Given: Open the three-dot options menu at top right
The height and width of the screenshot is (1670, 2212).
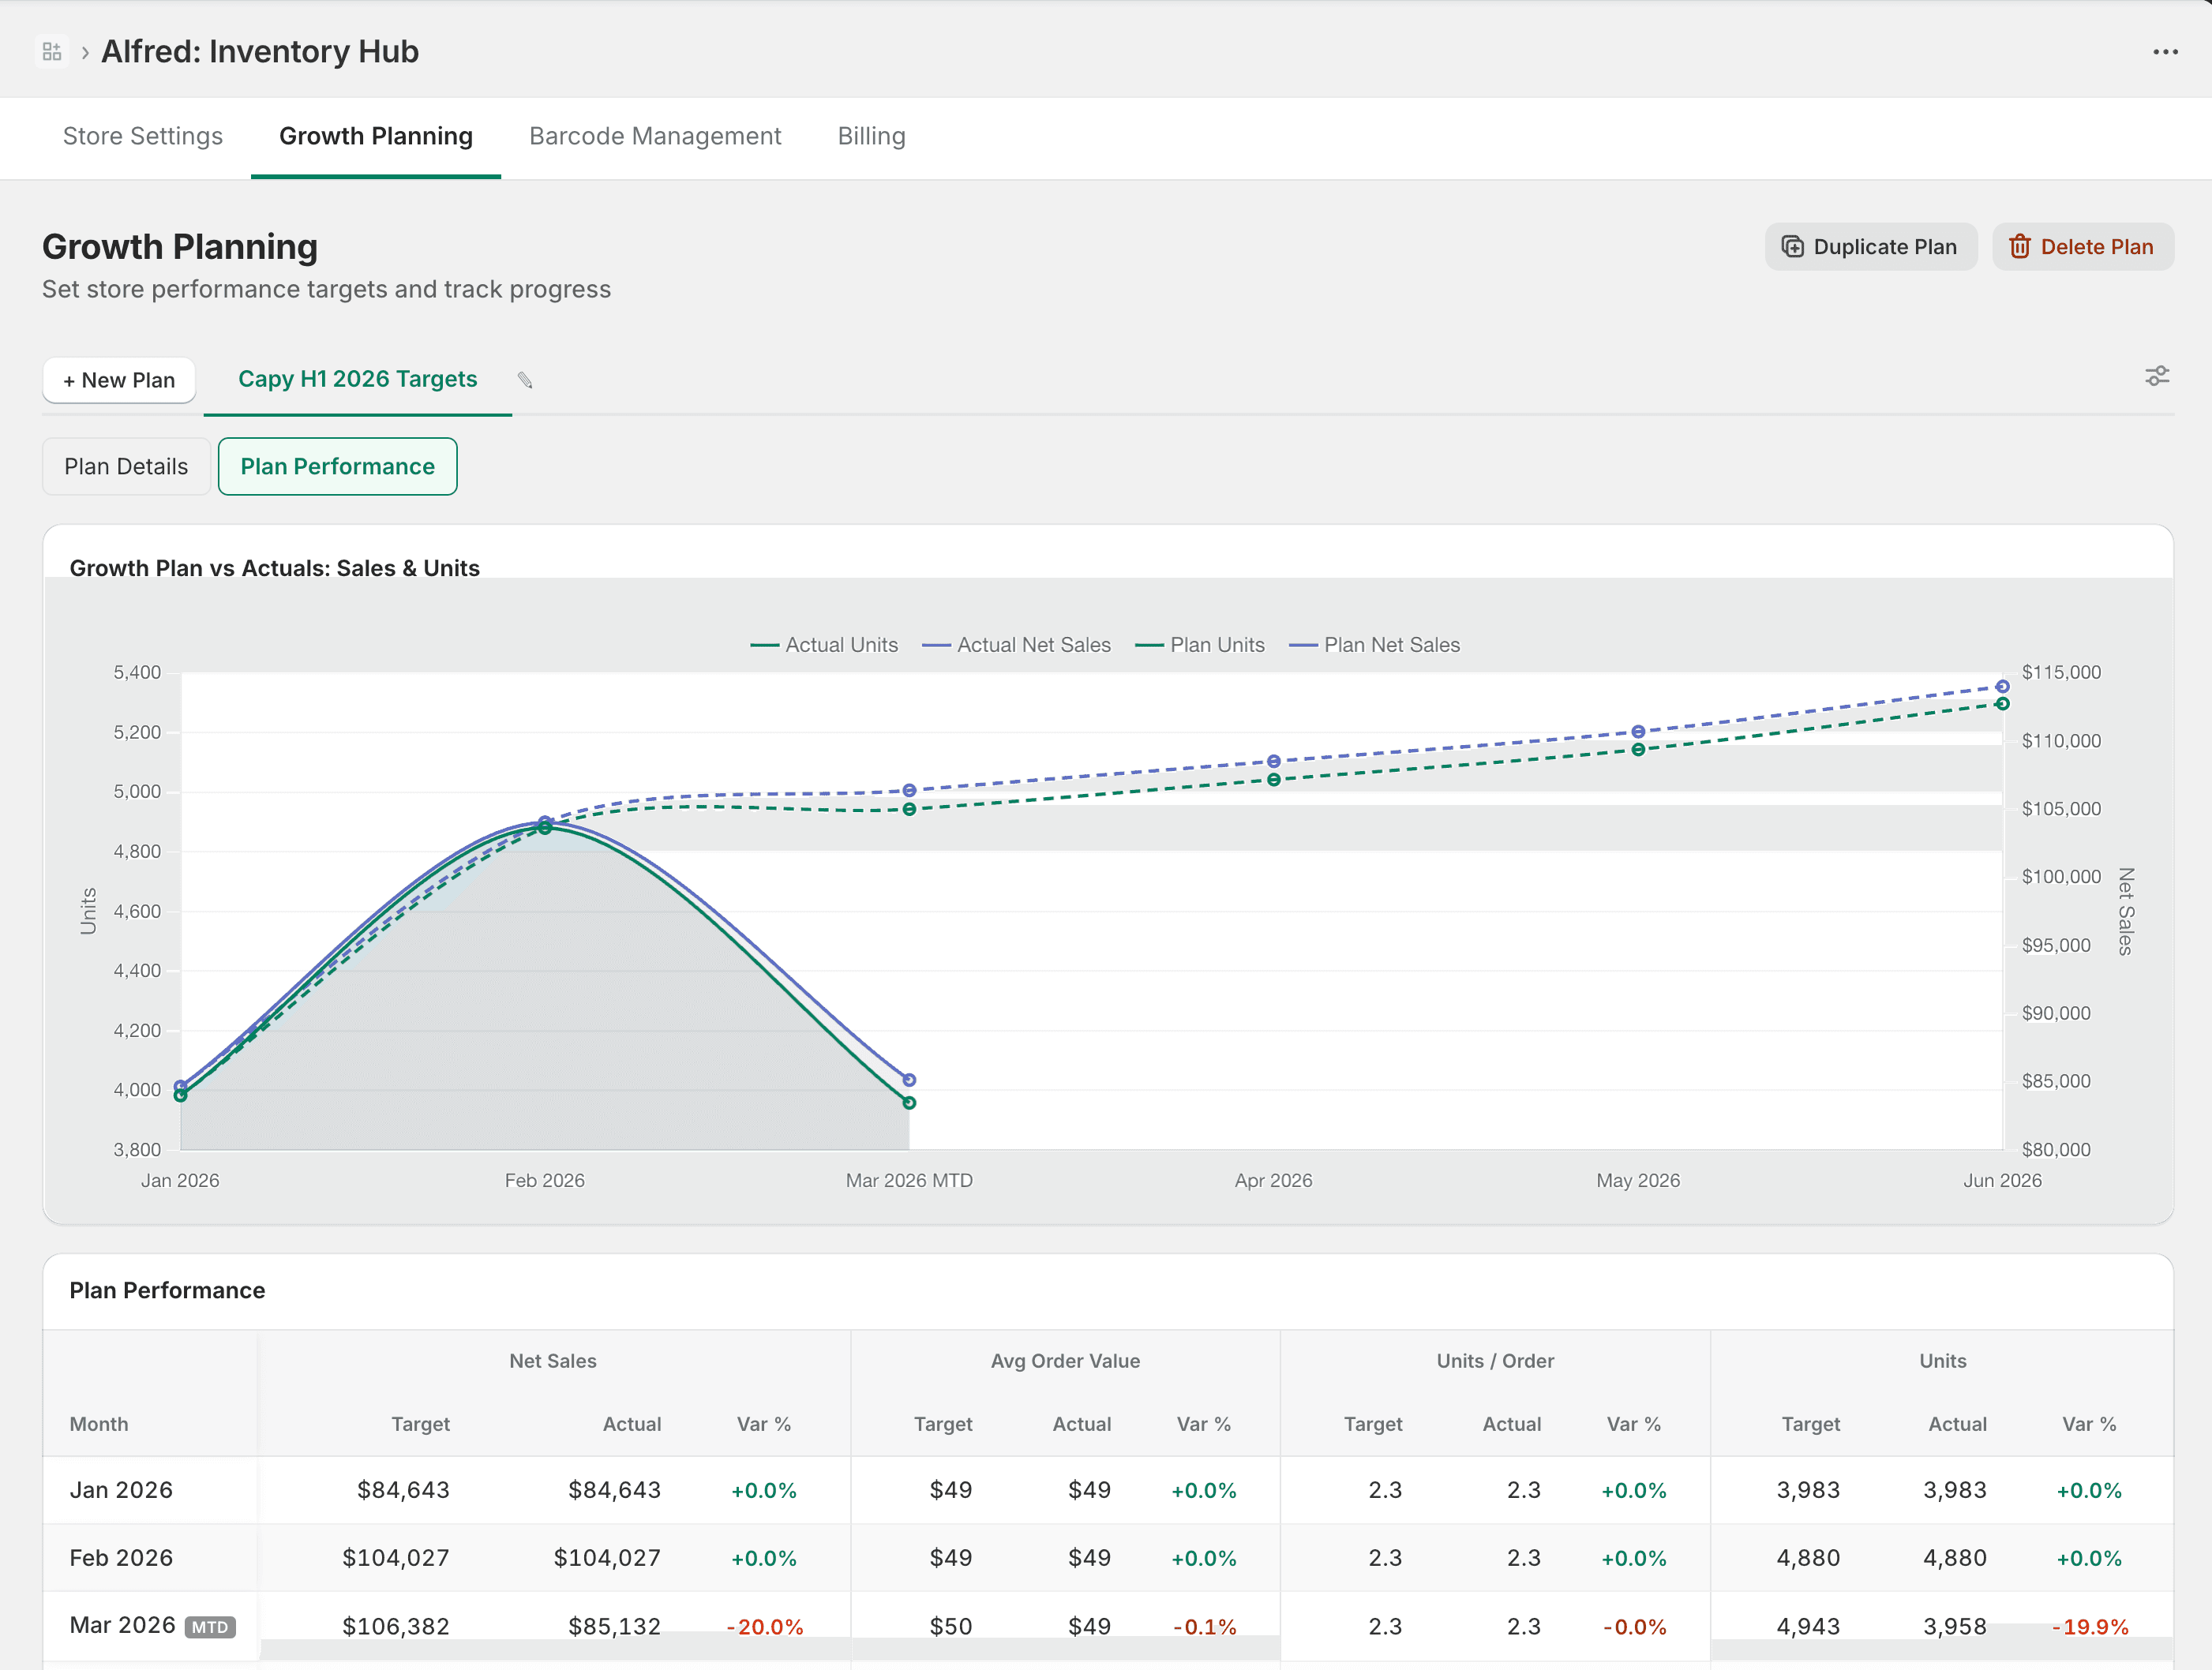Looking at the screenshot, I should [2165, 50].
